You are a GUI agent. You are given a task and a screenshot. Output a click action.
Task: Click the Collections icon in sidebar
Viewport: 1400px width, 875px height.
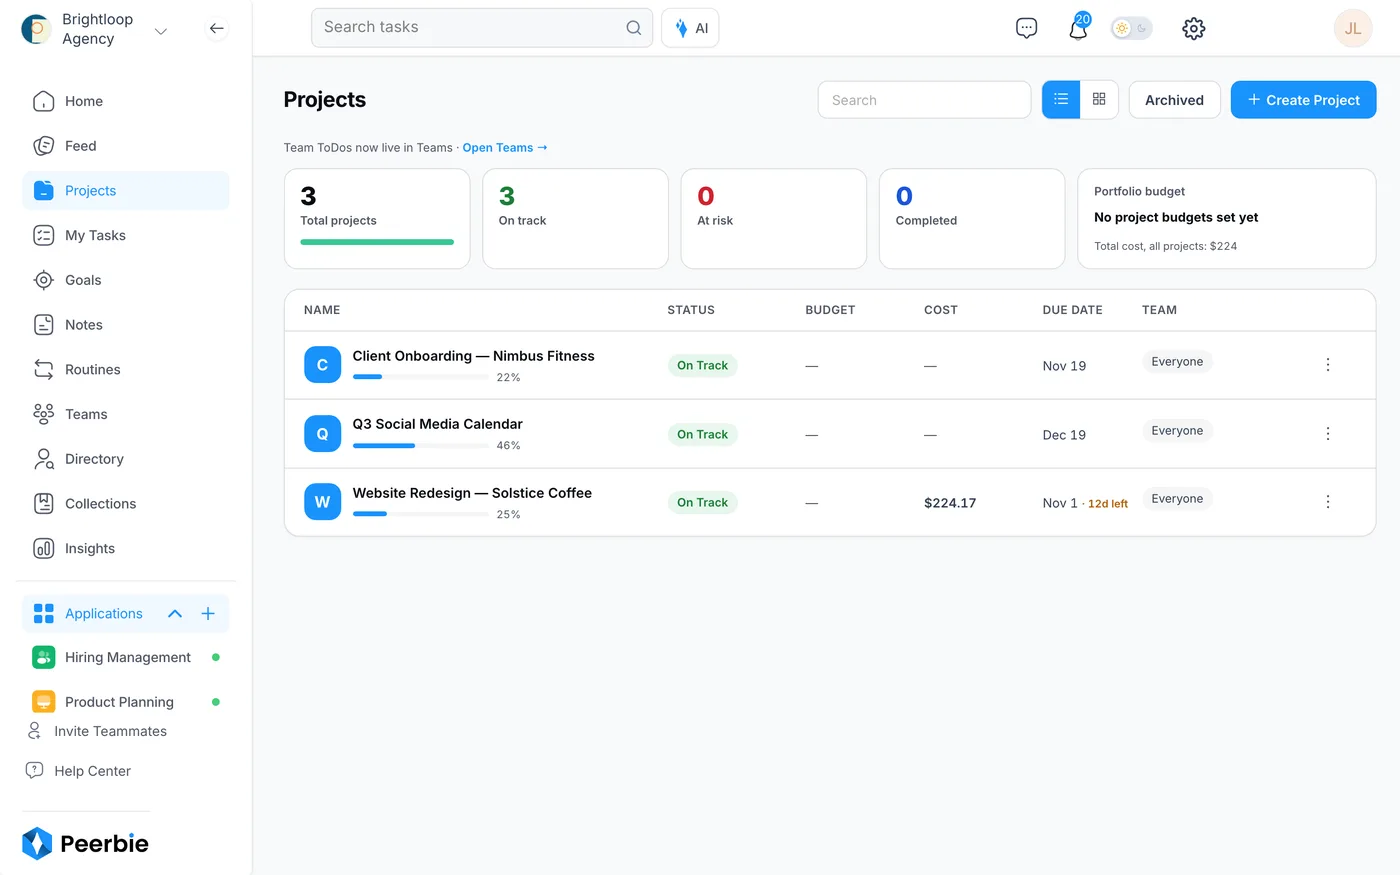[x=43, y=504]
